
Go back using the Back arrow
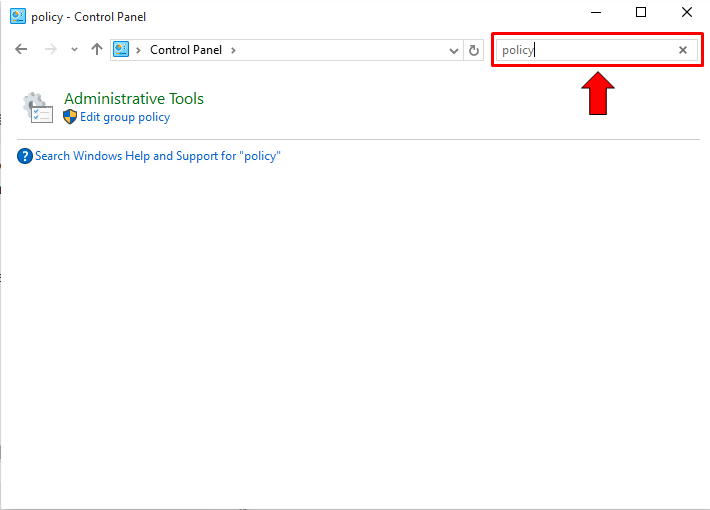21,49
